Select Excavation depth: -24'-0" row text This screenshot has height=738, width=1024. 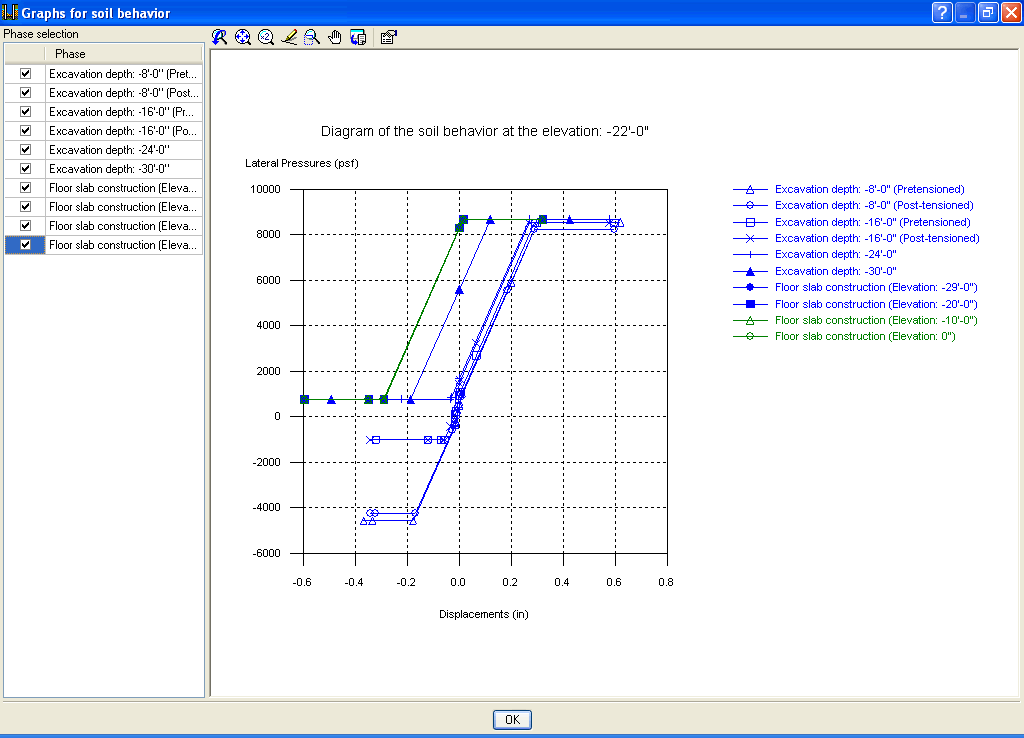pyautogui.click(x=109, y=150)
